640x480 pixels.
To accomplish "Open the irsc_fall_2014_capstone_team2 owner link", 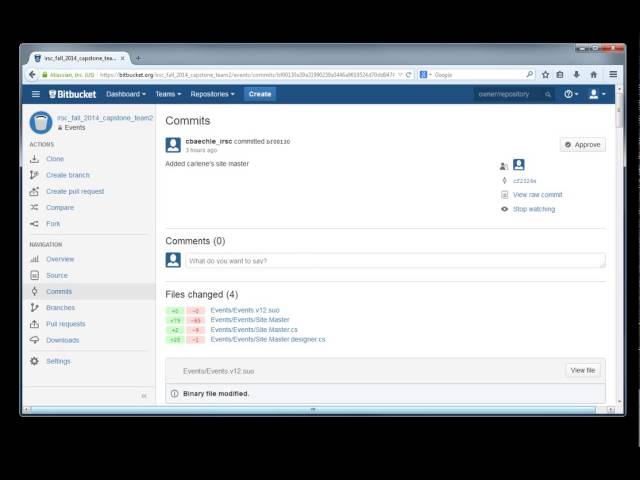I will tap(105, 118).
